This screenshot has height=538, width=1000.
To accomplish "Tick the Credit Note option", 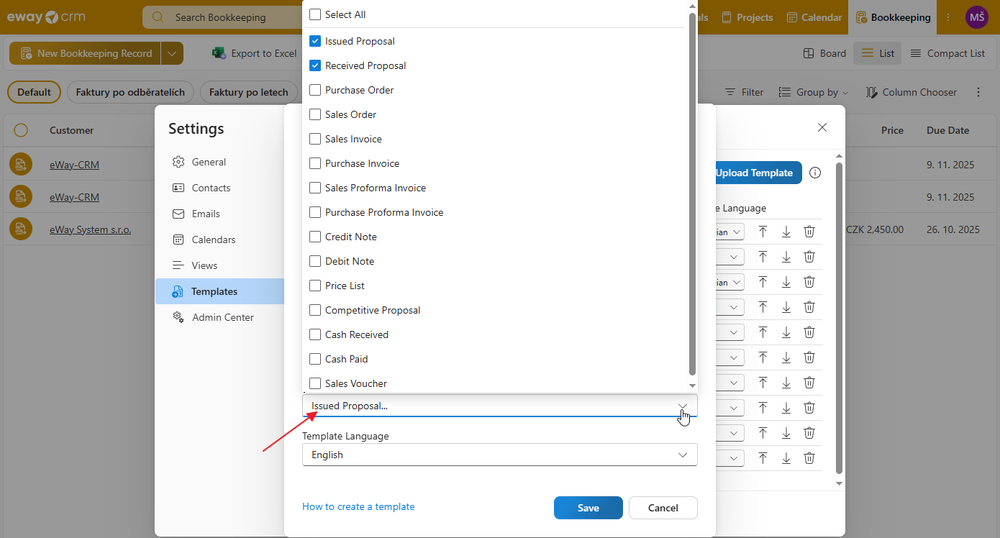I will [316, 237].
